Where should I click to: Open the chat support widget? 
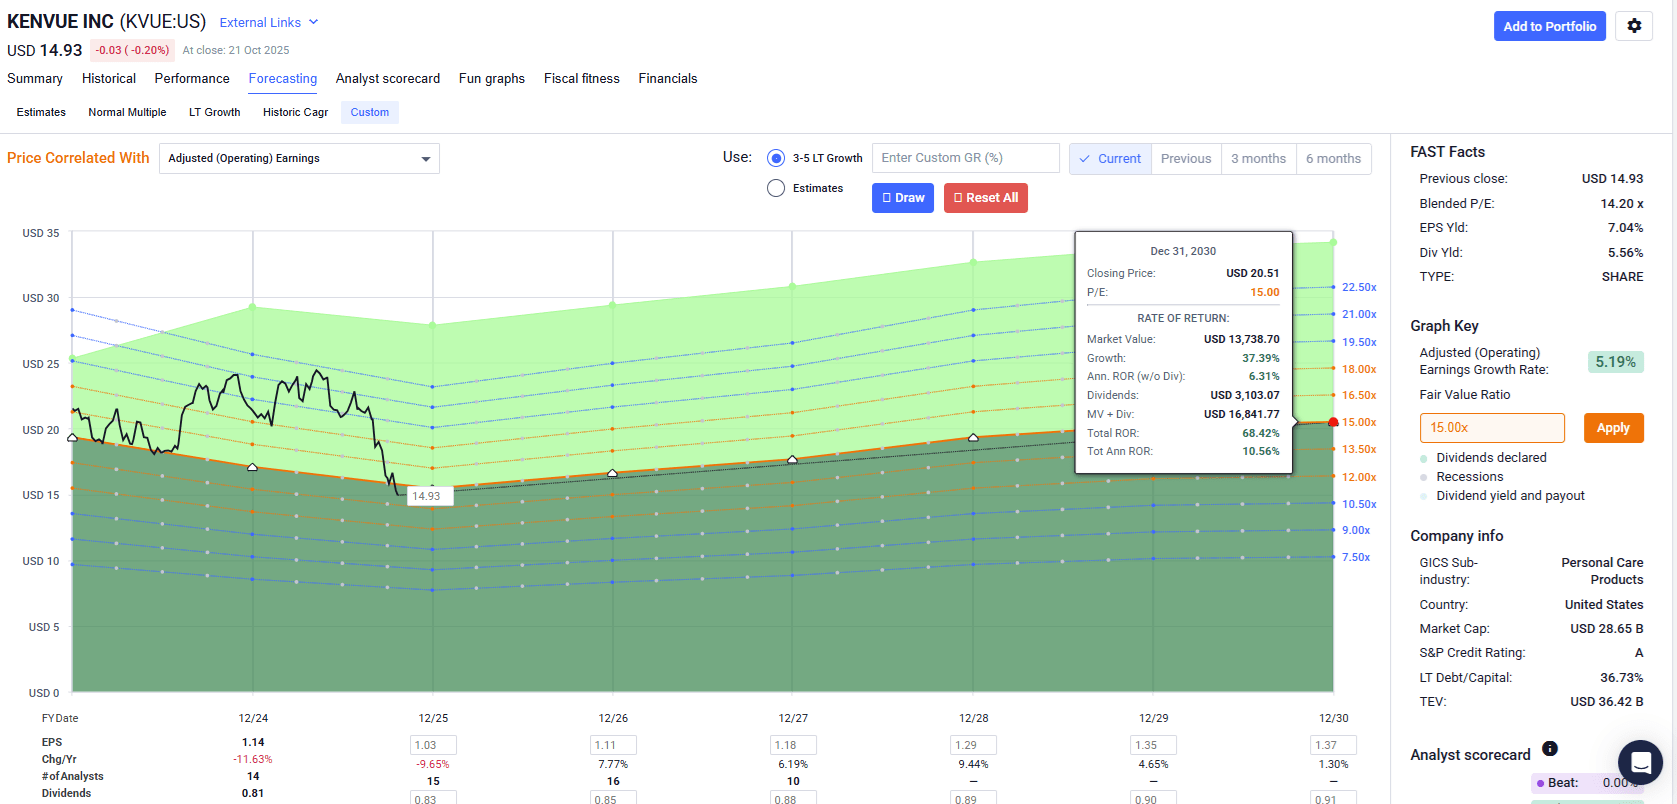[x=1640, y=762]
